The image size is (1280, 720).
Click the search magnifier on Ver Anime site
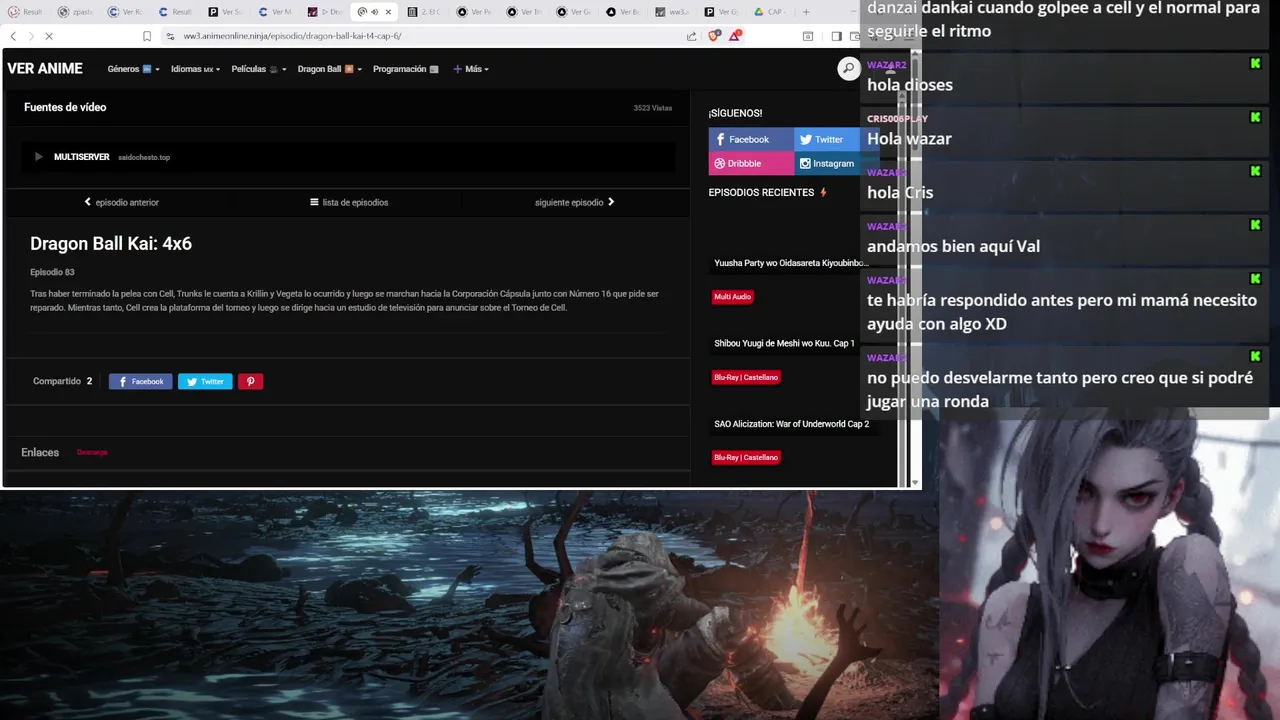[848, 68]
